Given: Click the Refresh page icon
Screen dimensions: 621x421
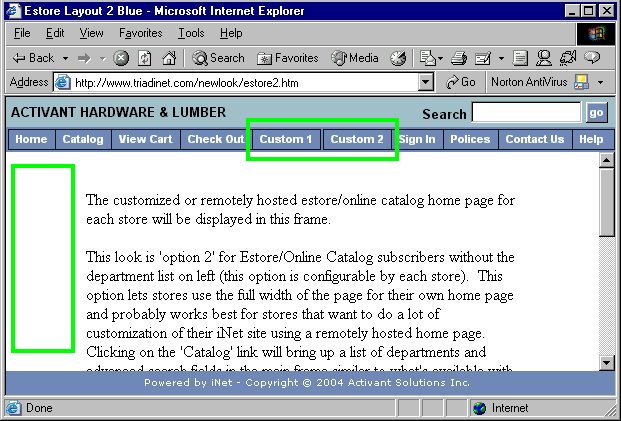Looking at the screenshot, I should coord(144,58).
